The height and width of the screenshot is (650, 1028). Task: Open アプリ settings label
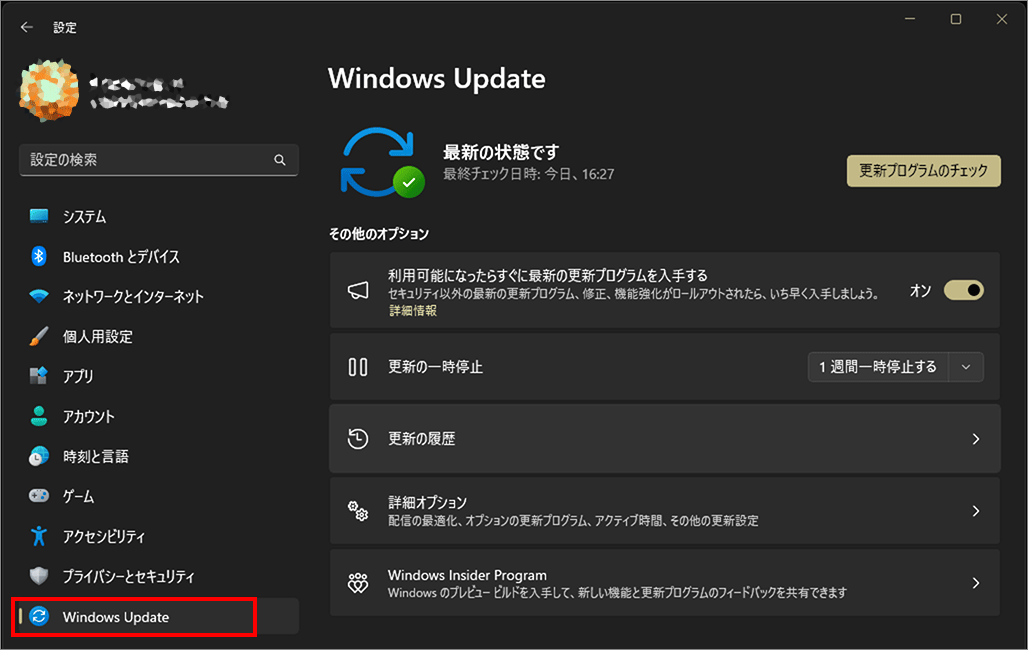pyautogui.click(x=78, y=376)
